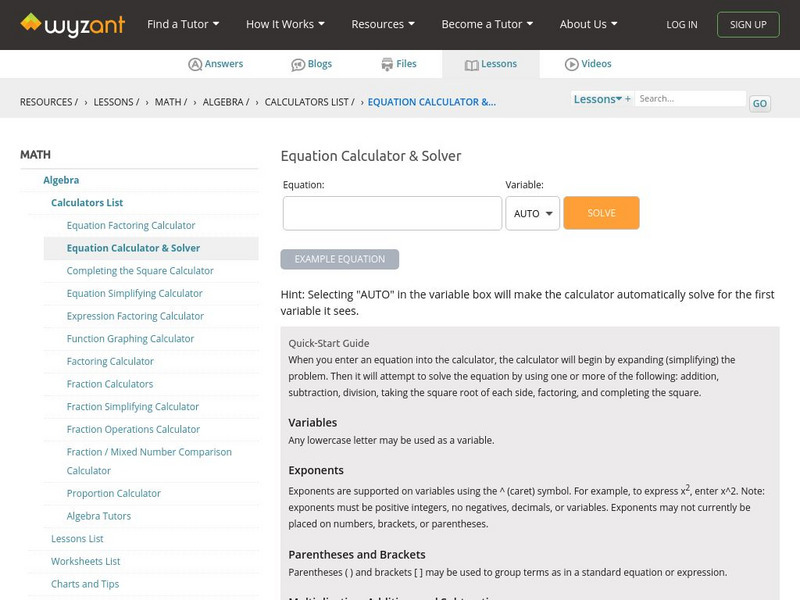Expand the How It Works menu

click(285, 24)
